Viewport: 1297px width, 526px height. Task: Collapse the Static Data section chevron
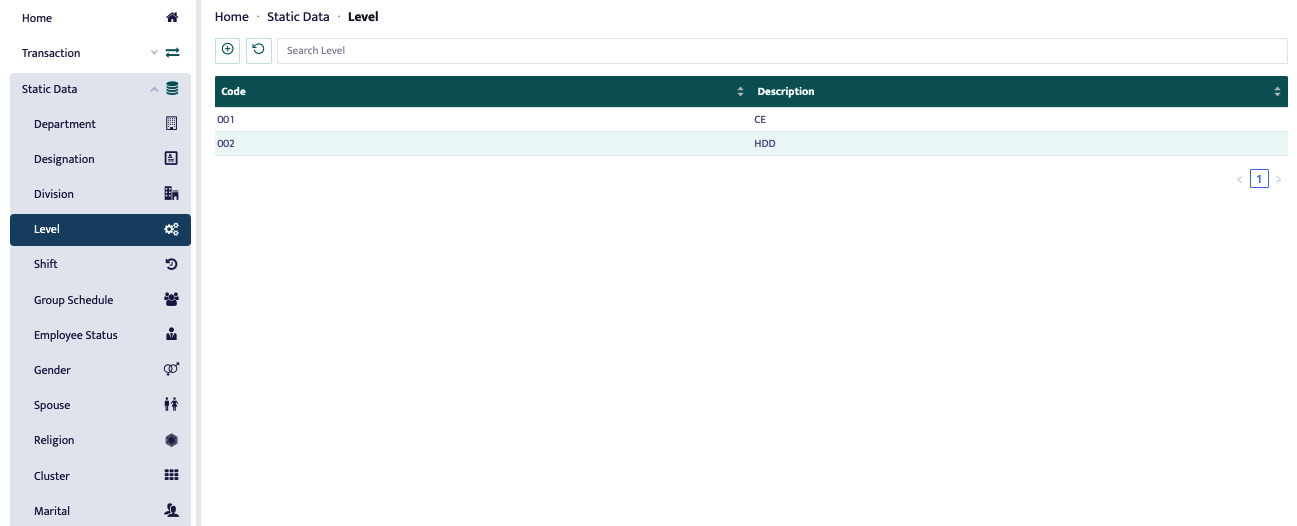154,89
